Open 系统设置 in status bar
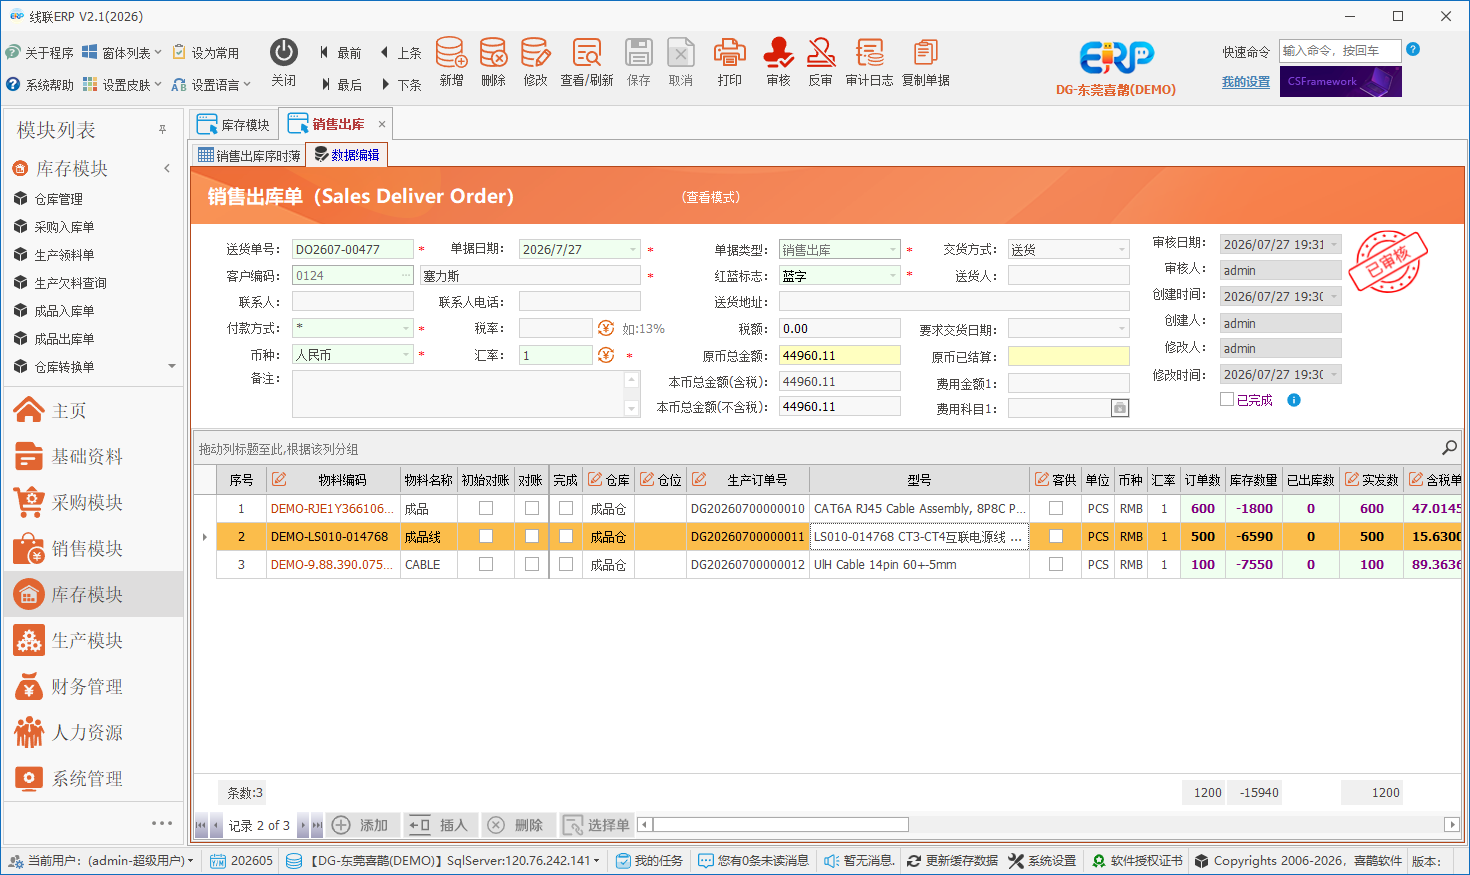 [x=1042, y=861]
